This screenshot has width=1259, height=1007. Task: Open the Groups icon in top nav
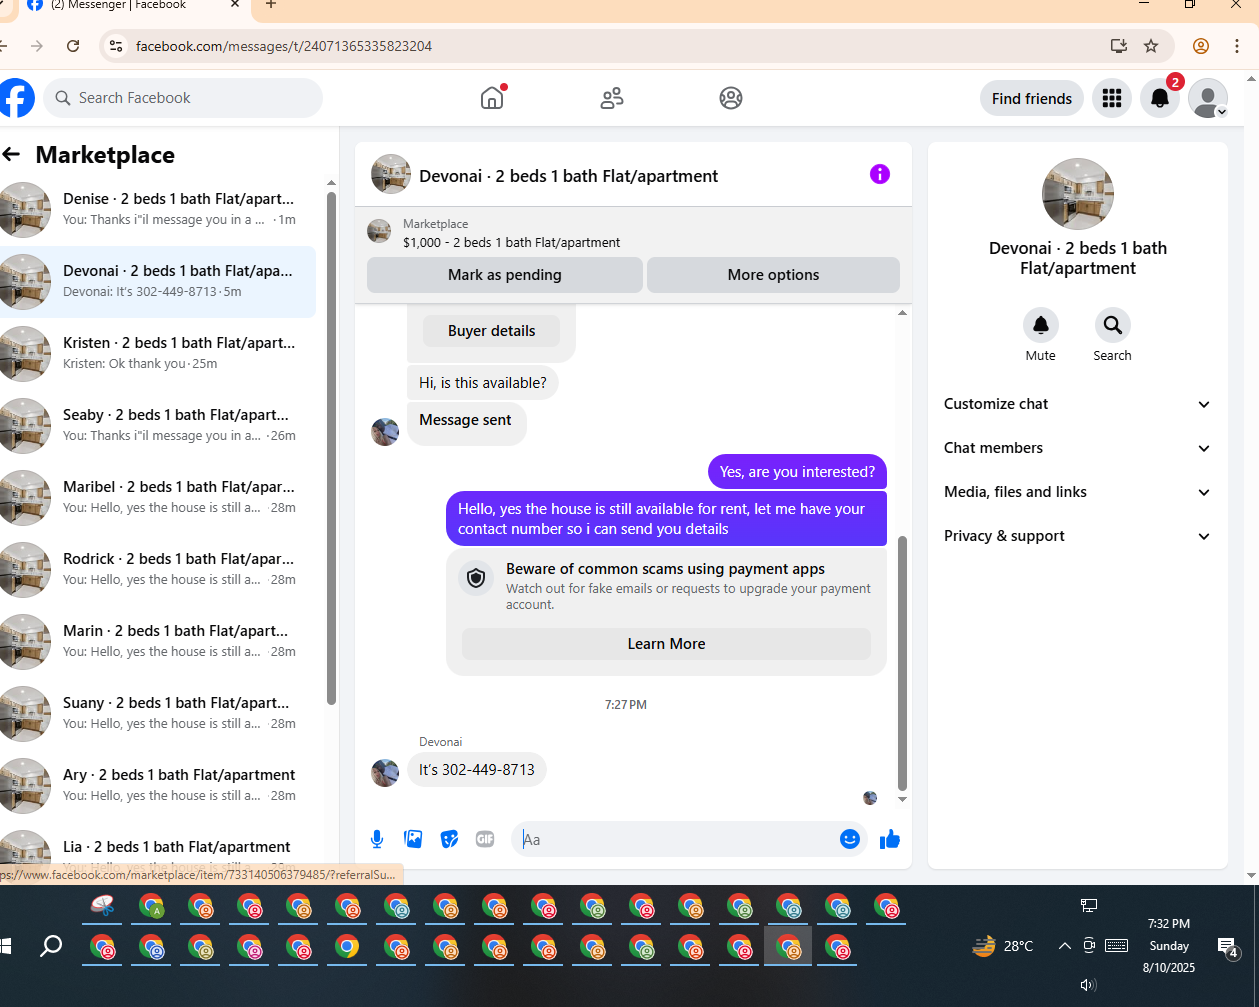pos(731,98)
